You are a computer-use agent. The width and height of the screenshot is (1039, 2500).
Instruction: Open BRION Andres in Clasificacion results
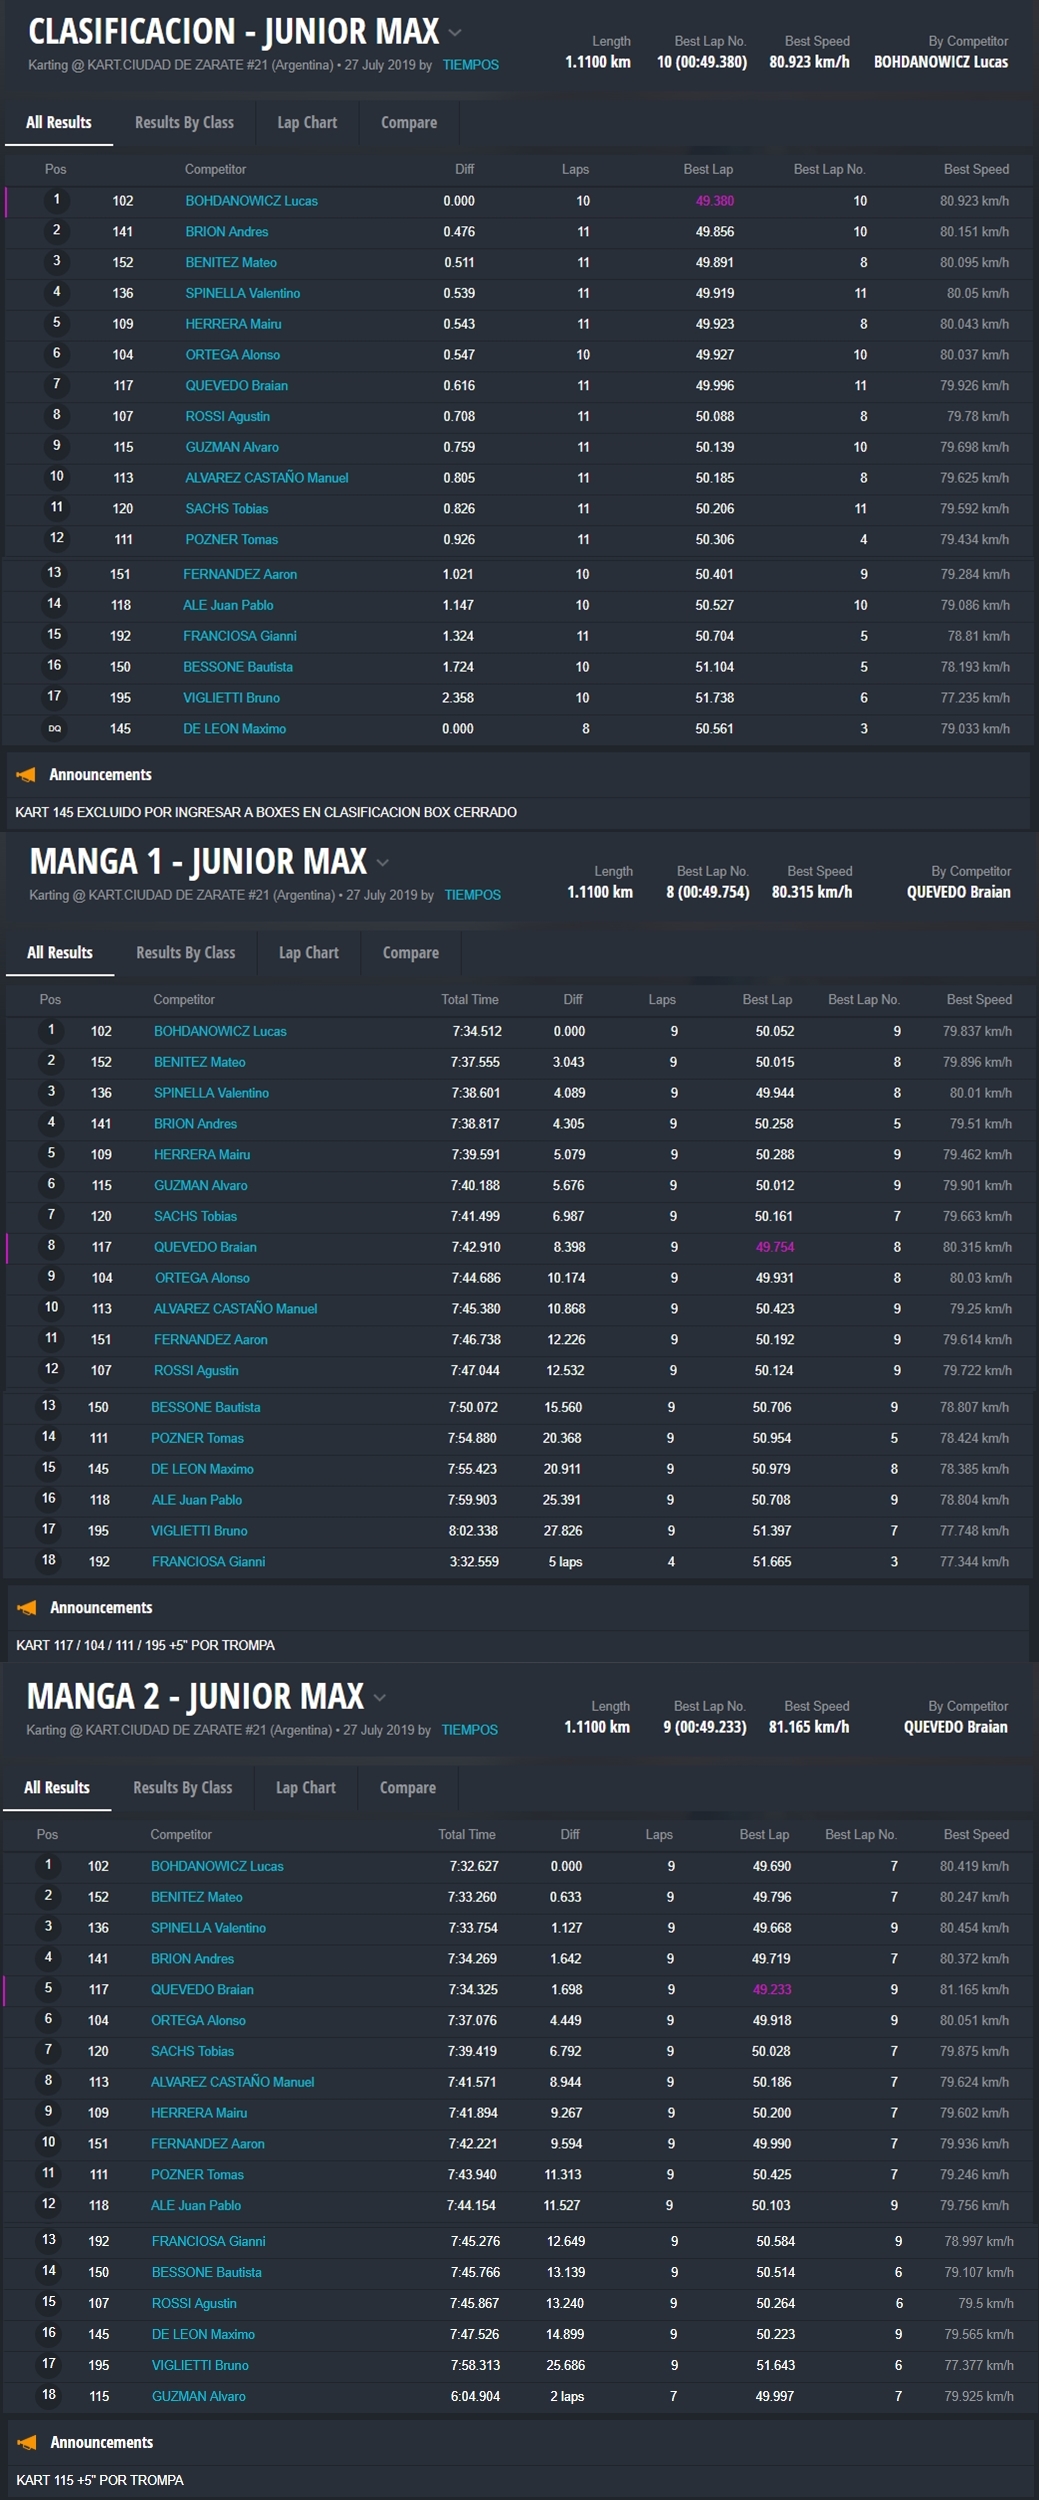click(x=227, y=232)
